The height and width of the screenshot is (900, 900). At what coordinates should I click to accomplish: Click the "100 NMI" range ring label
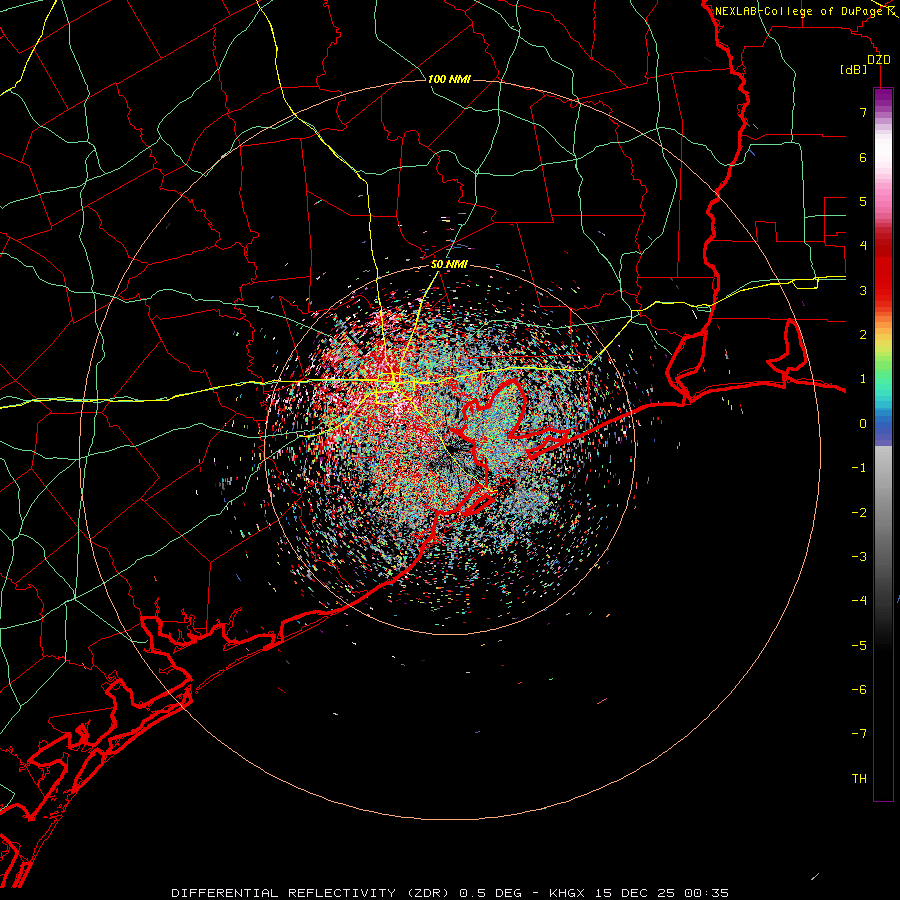pyautogui.click(x=449, y=79)
